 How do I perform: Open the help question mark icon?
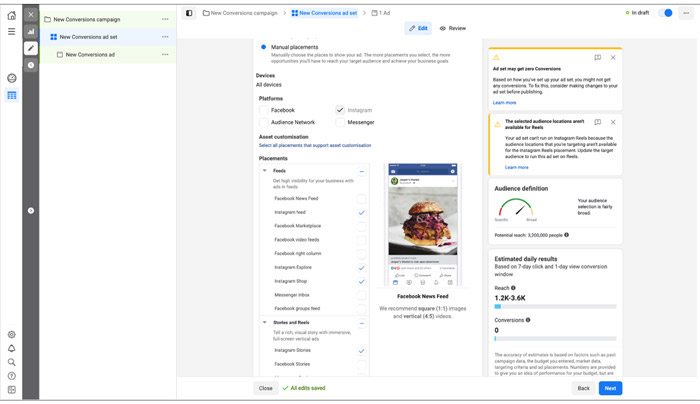(12, 376)
